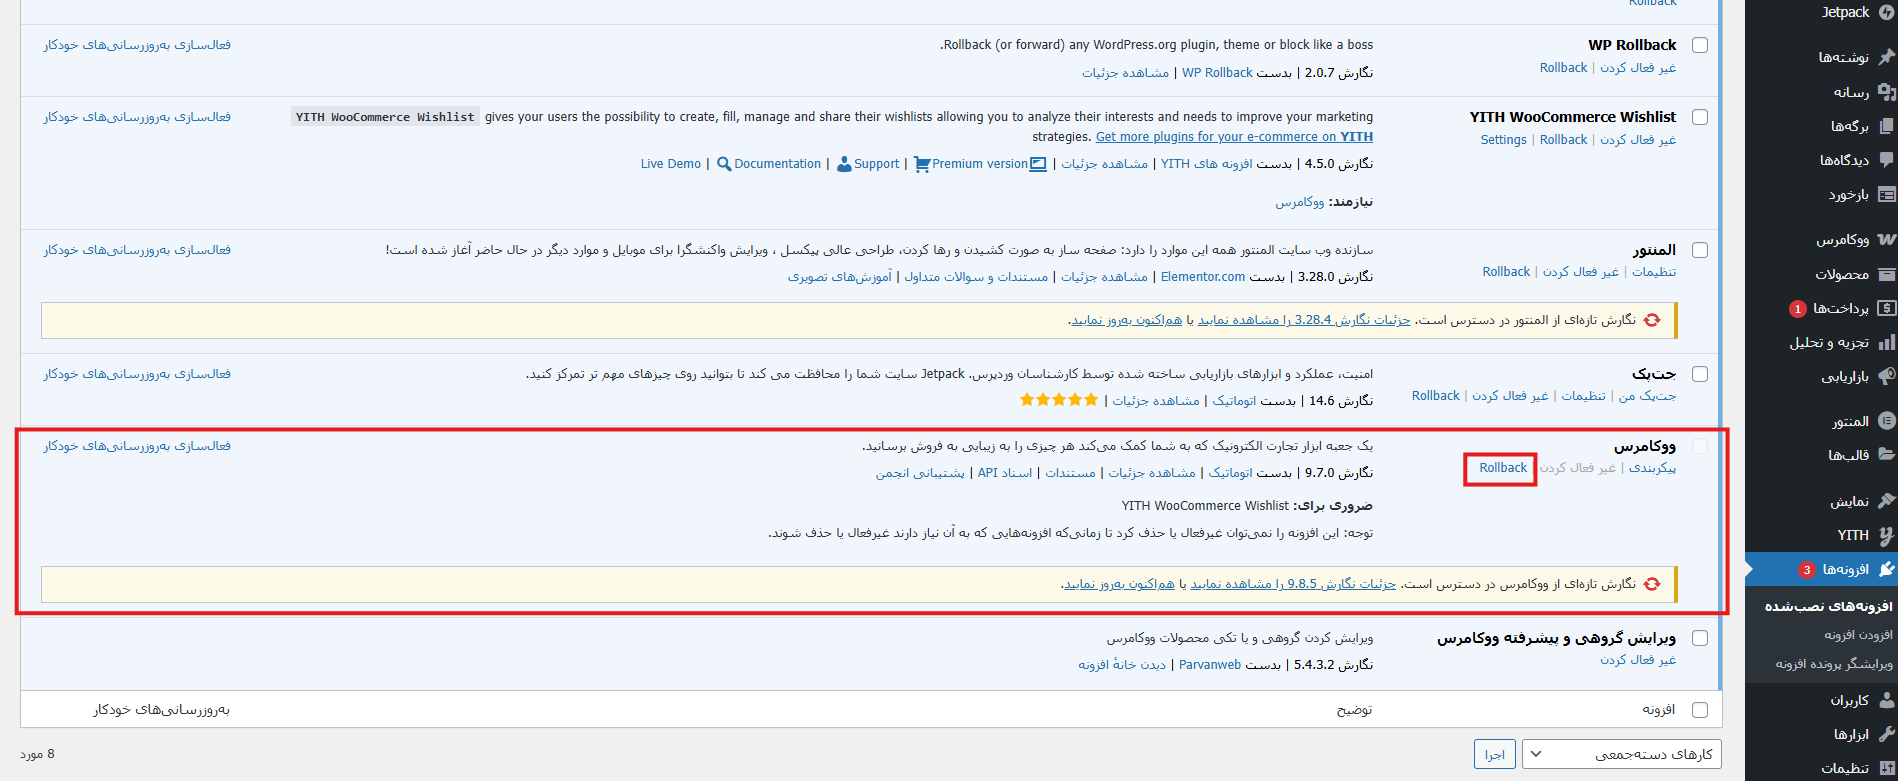Viewport: 1898px width, 781px height.
Task: Open Payments icon (پرداخت‌ها)
Action: [x=1886, y=308]
